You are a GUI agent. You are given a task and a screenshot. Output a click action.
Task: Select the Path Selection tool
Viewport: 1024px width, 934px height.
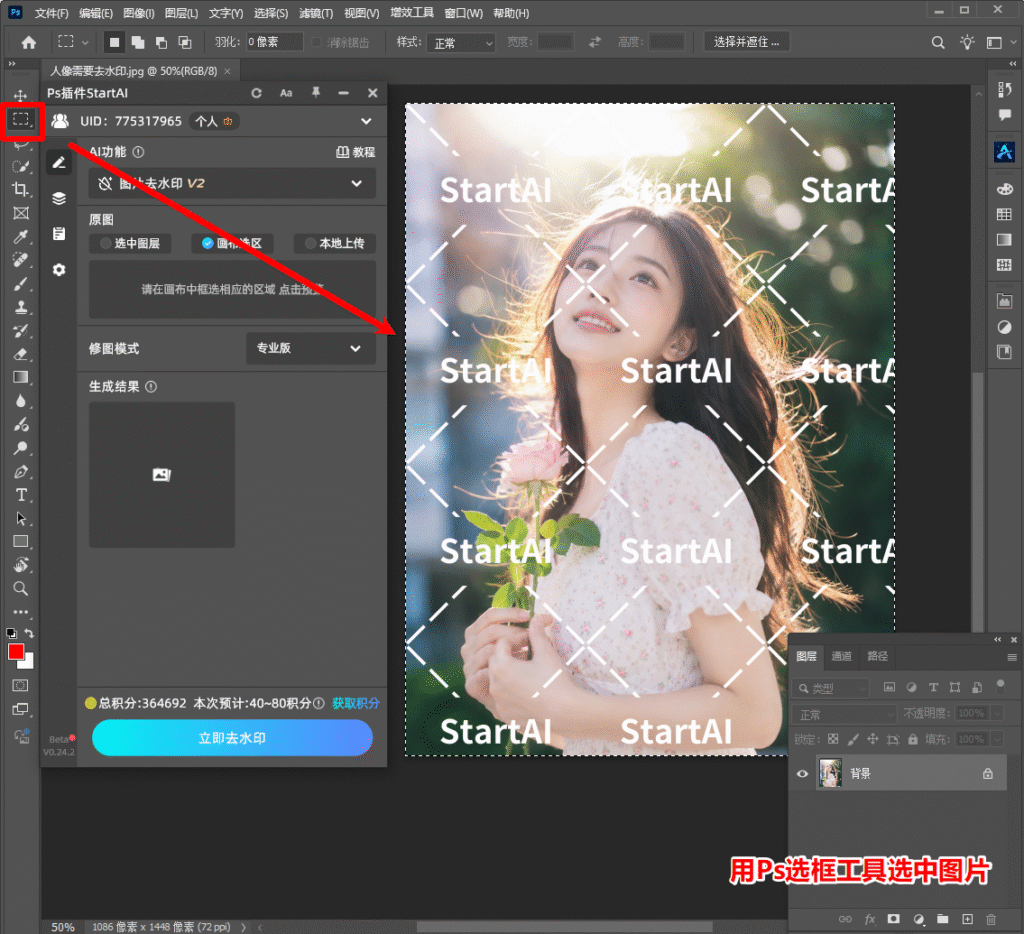tap(20, 519)
